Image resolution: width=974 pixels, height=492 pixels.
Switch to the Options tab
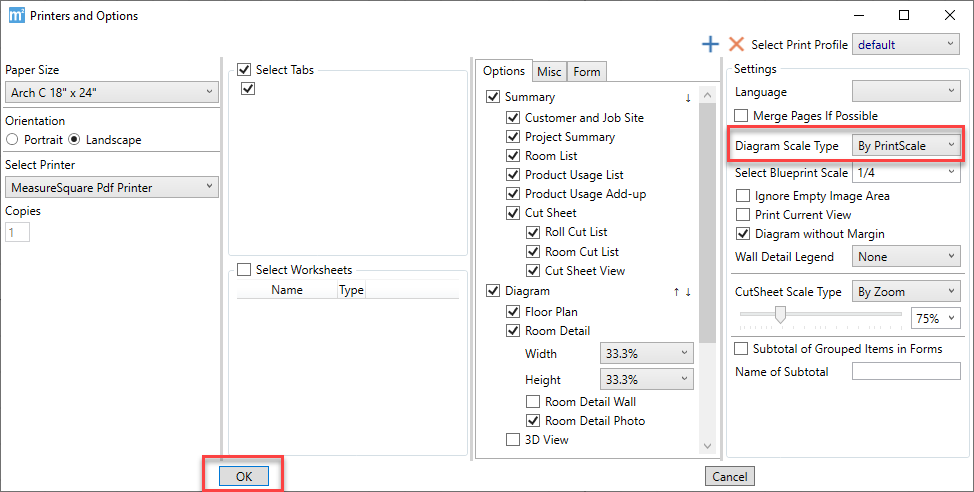click(504, 71)
